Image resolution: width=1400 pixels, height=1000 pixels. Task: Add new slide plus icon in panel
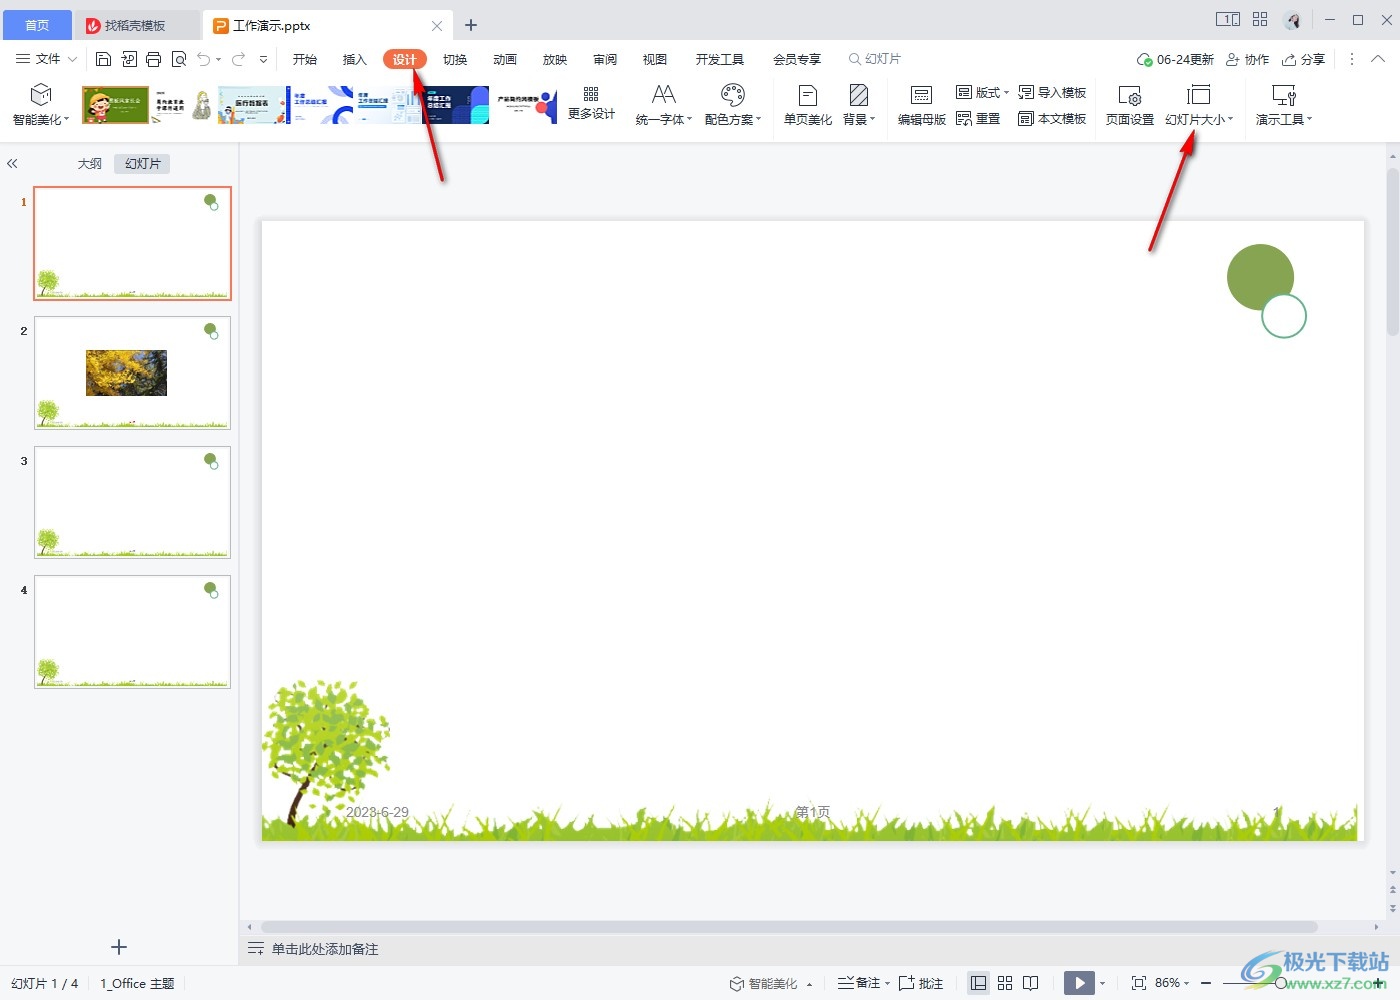tap(119, 947)
